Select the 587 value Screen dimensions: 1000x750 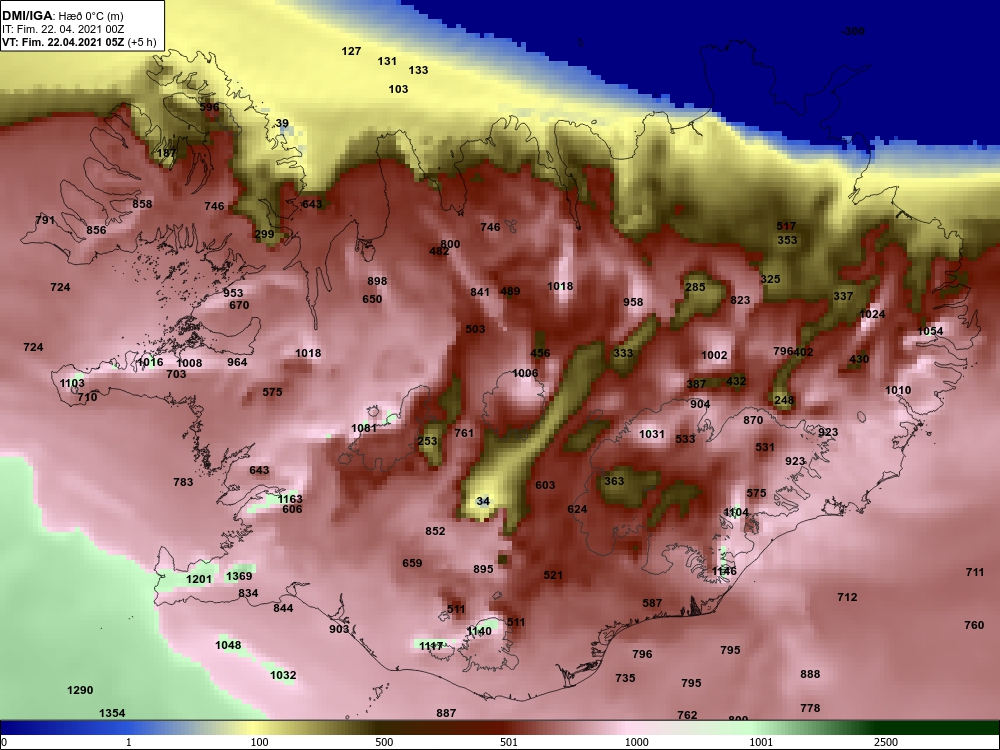click(x=652, y=603)
